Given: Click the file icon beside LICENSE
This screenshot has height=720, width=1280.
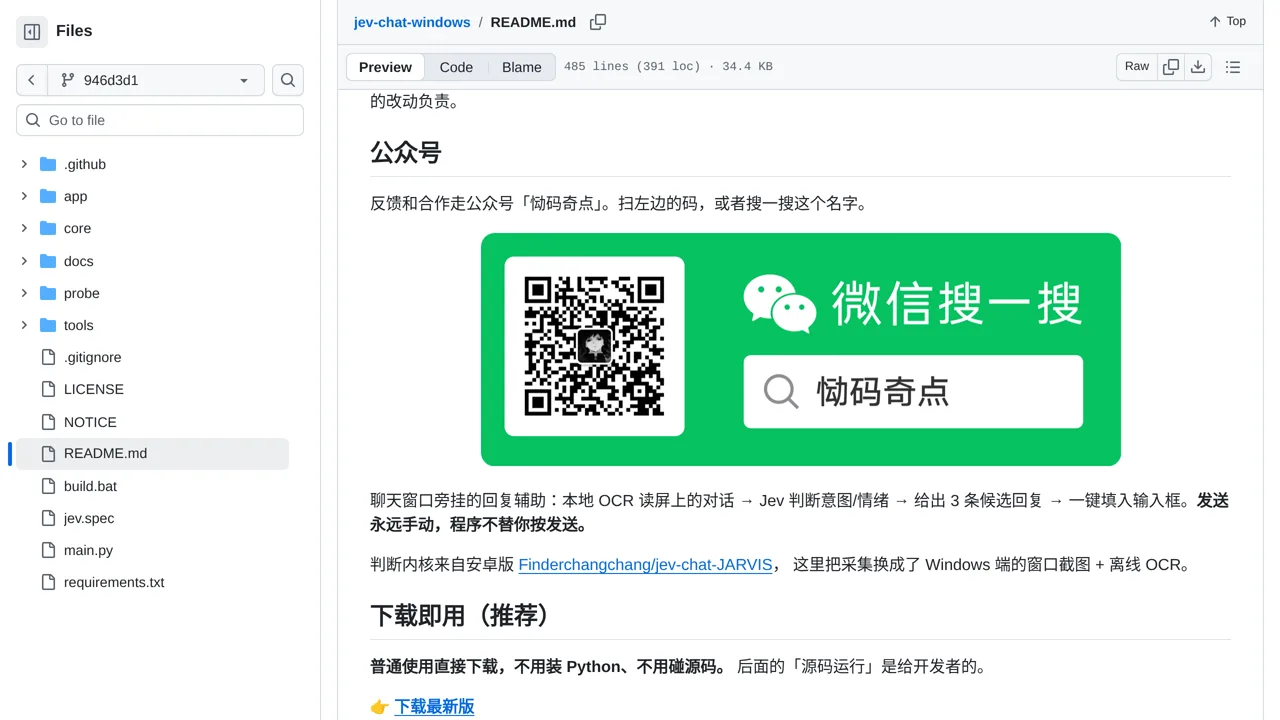Looking at the screenshot, I should coord(48,389).
